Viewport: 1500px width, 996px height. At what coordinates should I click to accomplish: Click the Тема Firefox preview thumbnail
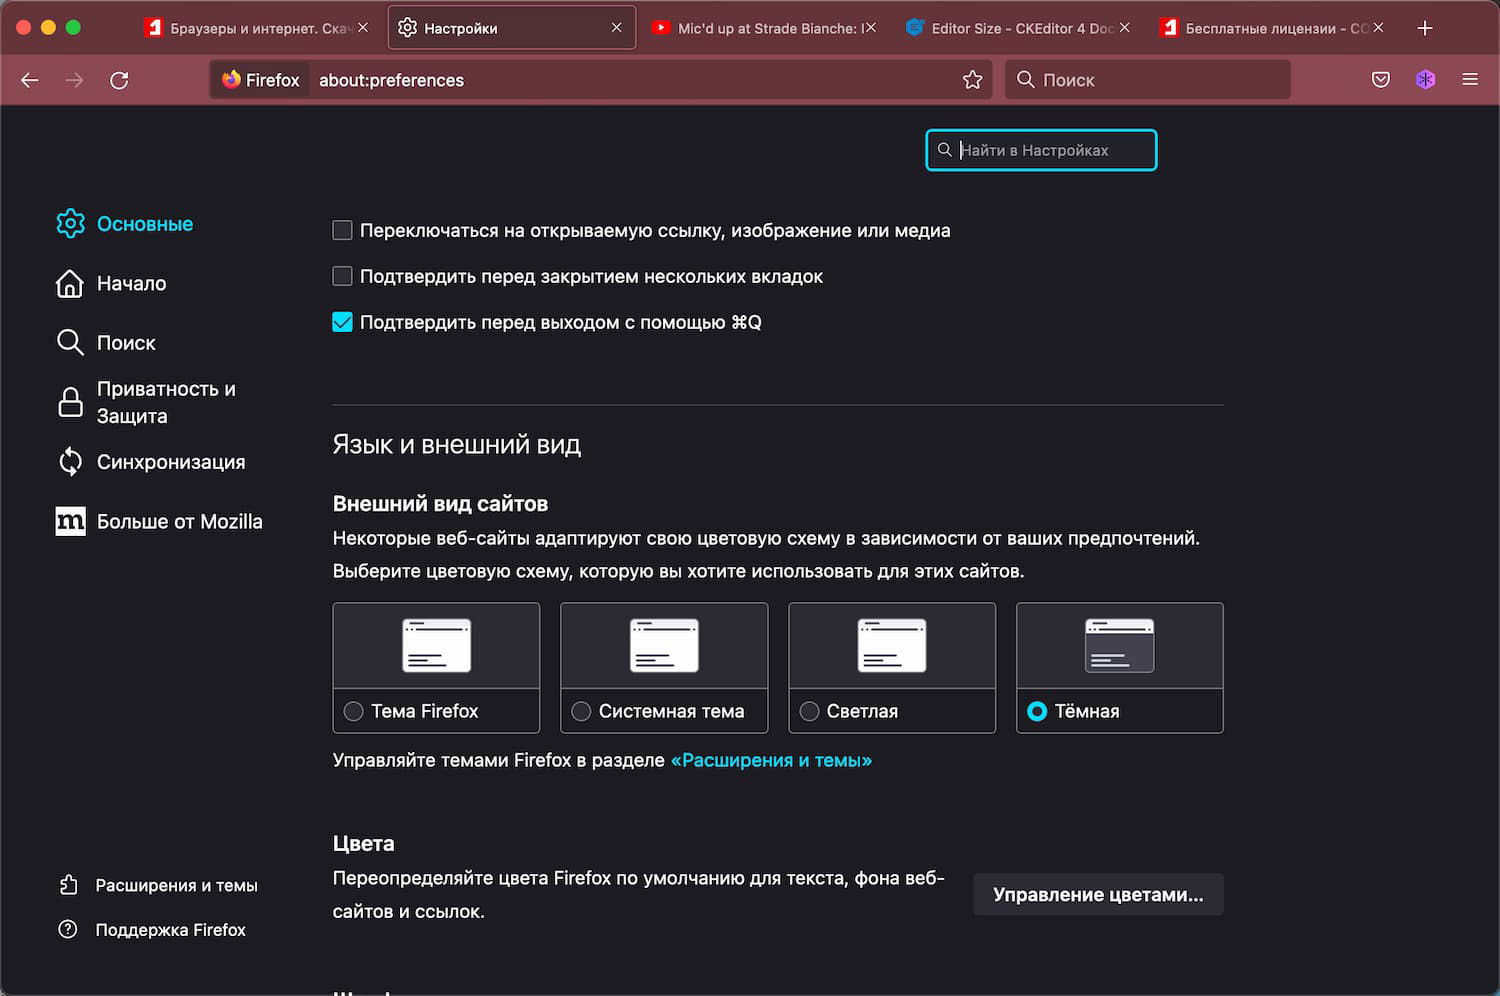(x=436, y=646)
